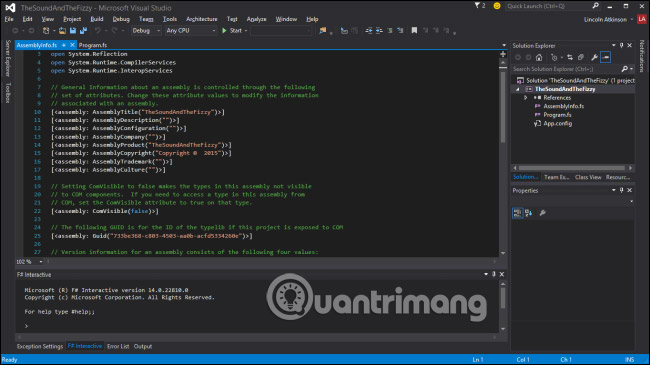
Task: Toggle the Preview Selected Items icon
Action: click(606, 57)
